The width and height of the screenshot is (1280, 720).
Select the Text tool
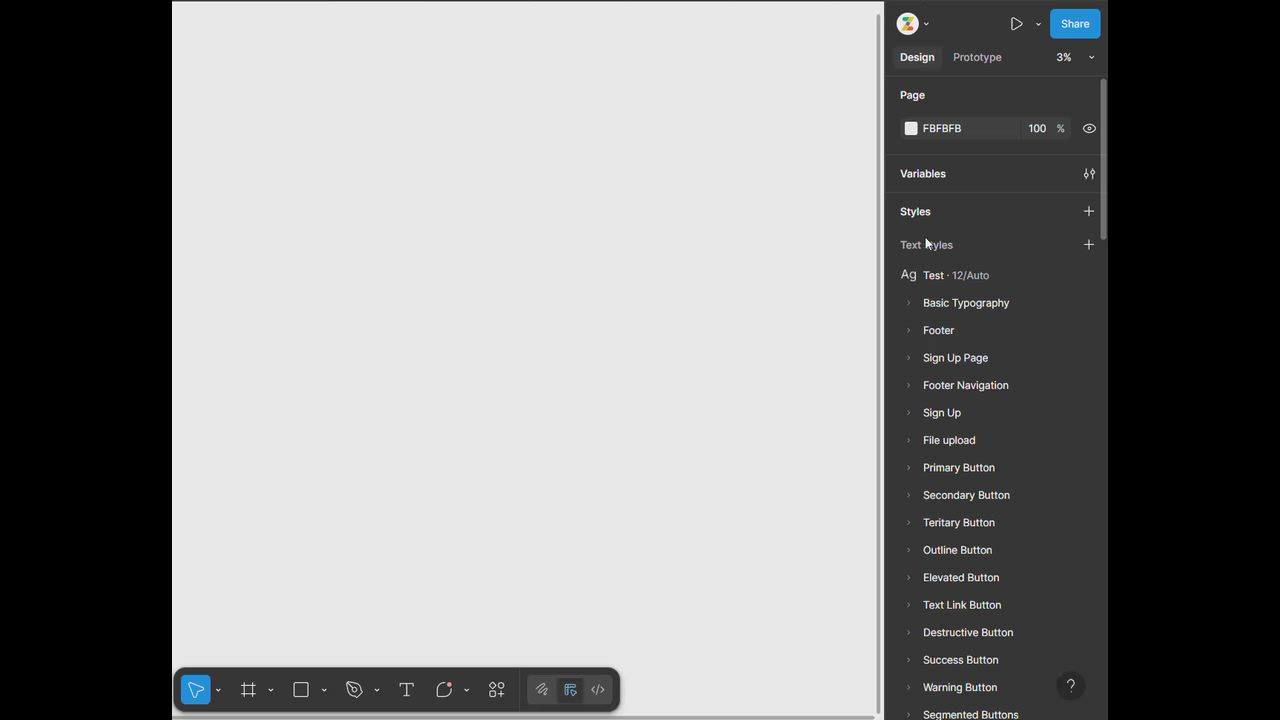pyautogui.click(x=406, y=690)
